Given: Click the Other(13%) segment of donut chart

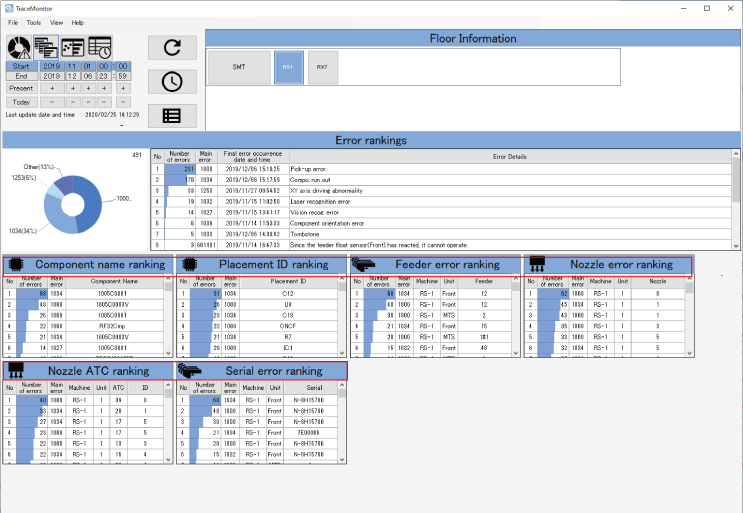Looking at the screenshot, I should tap(65, 183).
